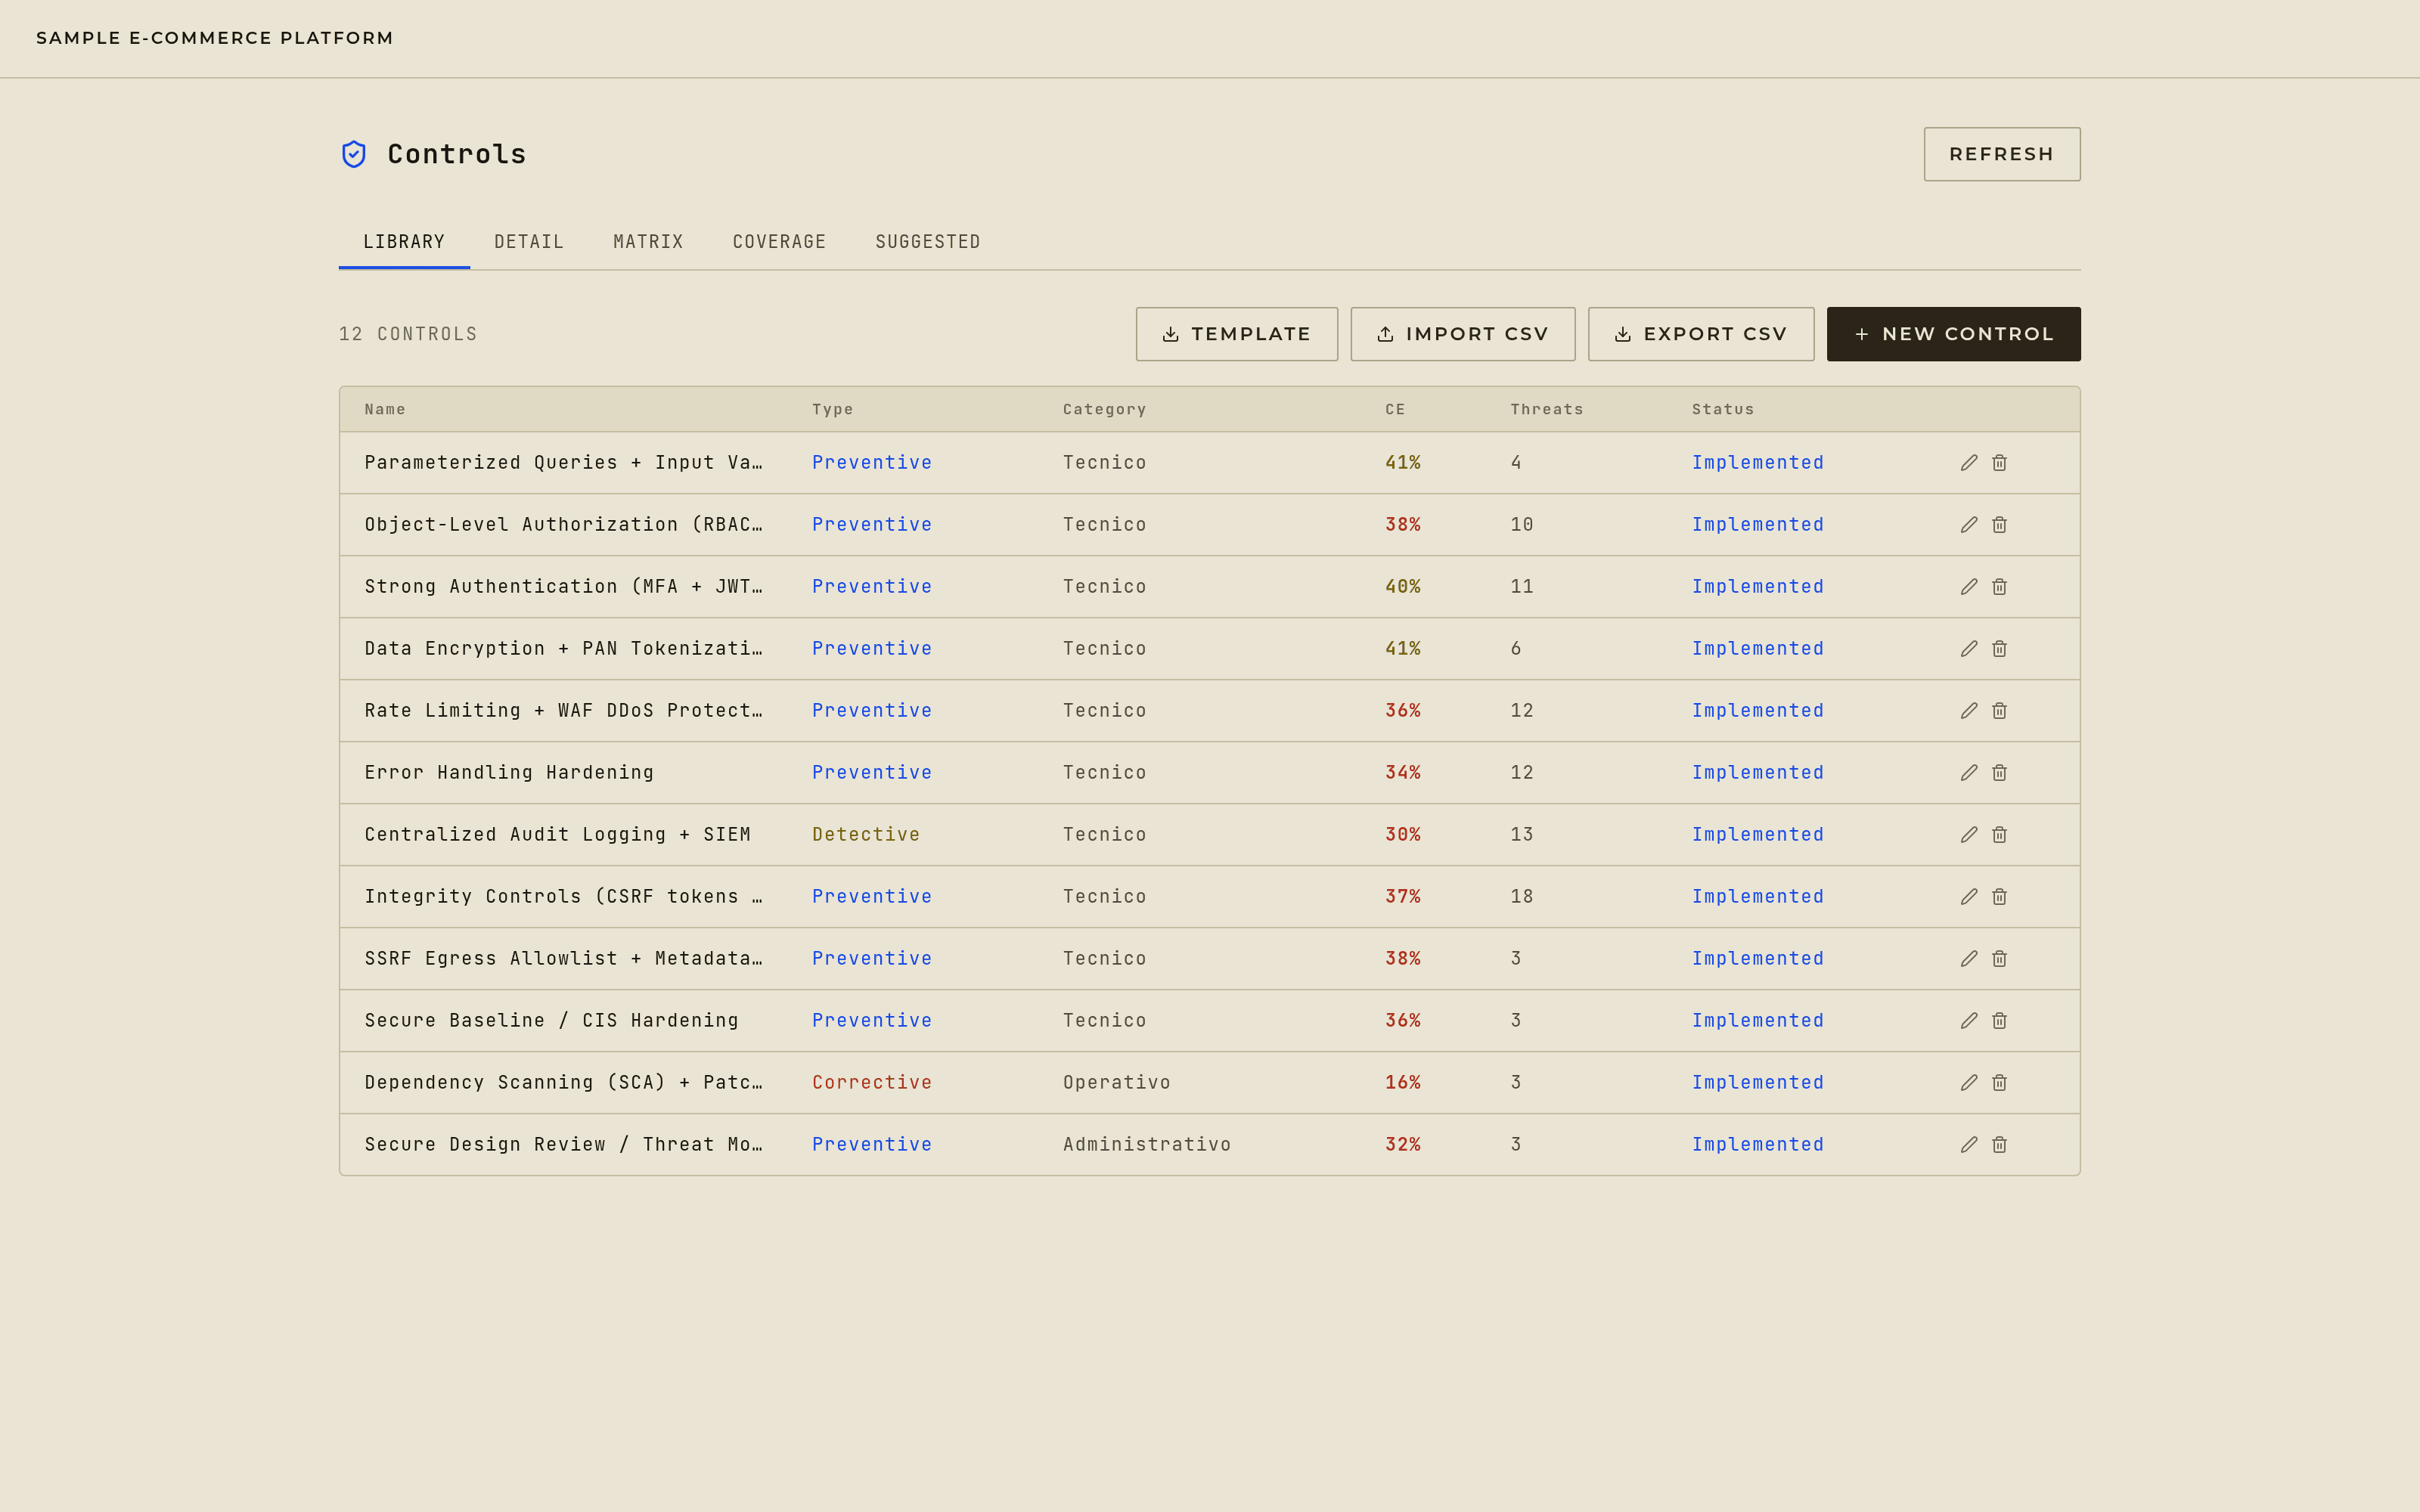Image resolution: width=2420 pixels, height=1512 pixels.
Task: Click the 'Detective' type cell
Action: click(x=865, y=835)
